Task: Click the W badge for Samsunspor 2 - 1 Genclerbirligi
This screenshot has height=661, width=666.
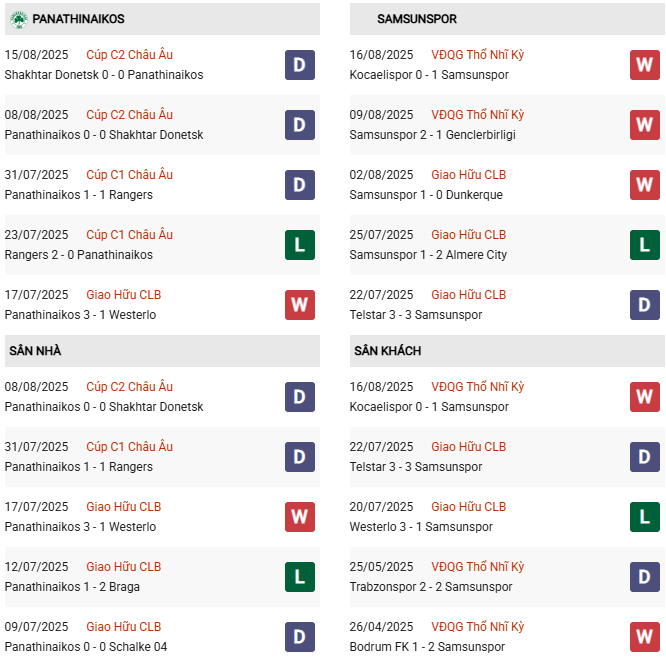Action: tap(644, 125)
